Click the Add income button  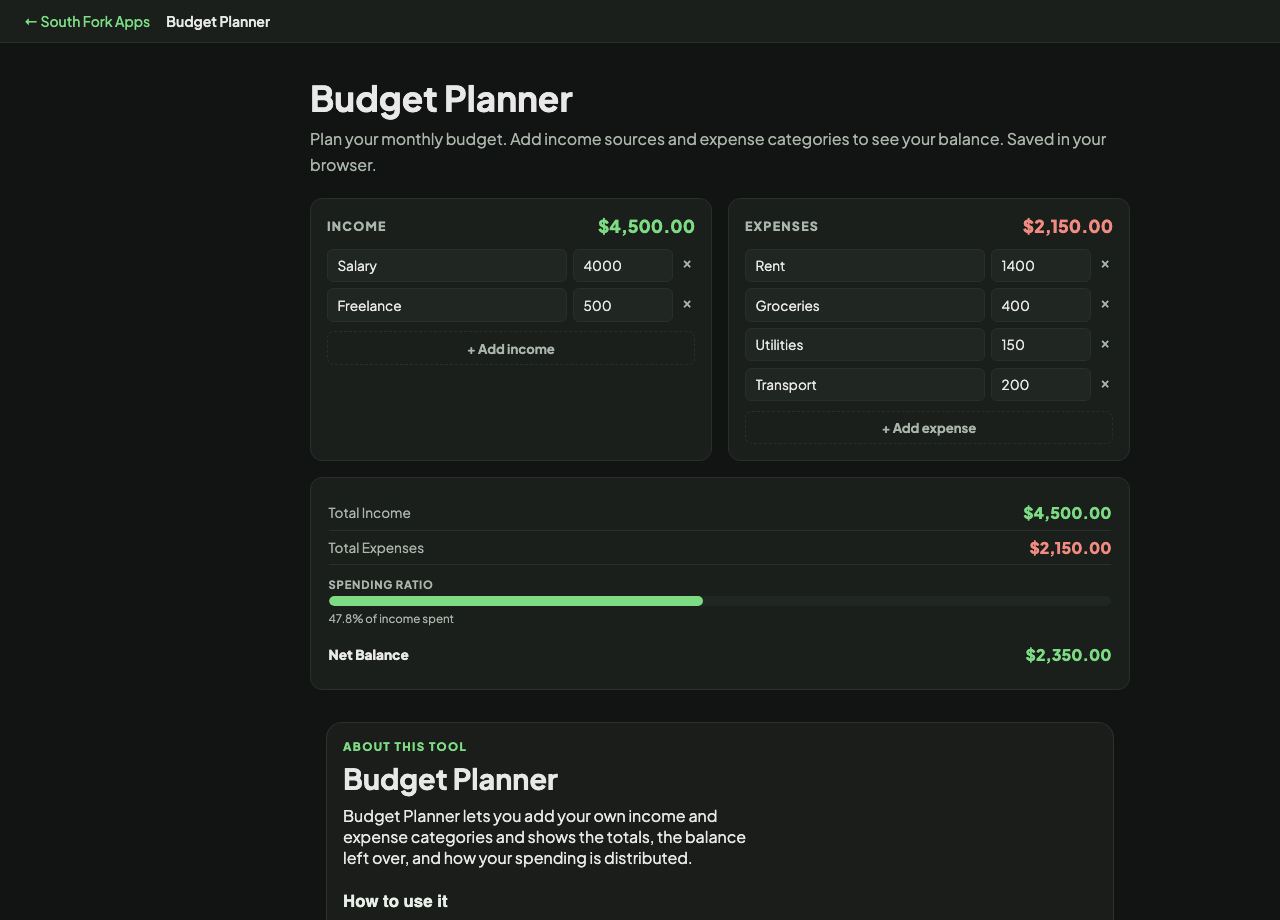coord(511,349)
